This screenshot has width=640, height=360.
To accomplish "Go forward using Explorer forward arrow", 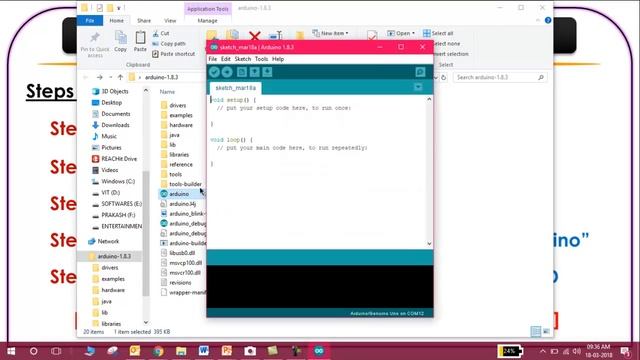I will click(x=100, y=77).
